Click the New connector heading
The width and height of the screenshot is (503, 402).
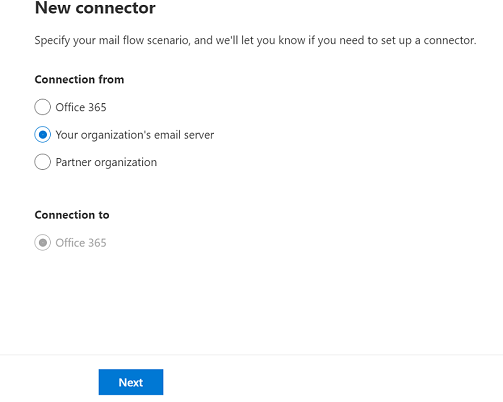click(x=95, y=8)
